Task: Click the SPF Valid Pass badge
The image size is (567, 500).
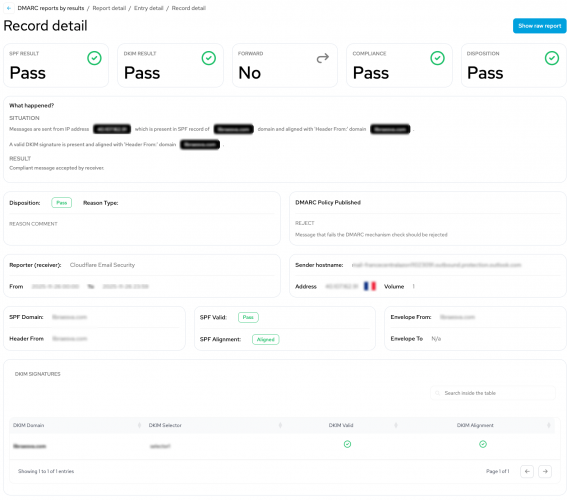Action: click(248, 317)
